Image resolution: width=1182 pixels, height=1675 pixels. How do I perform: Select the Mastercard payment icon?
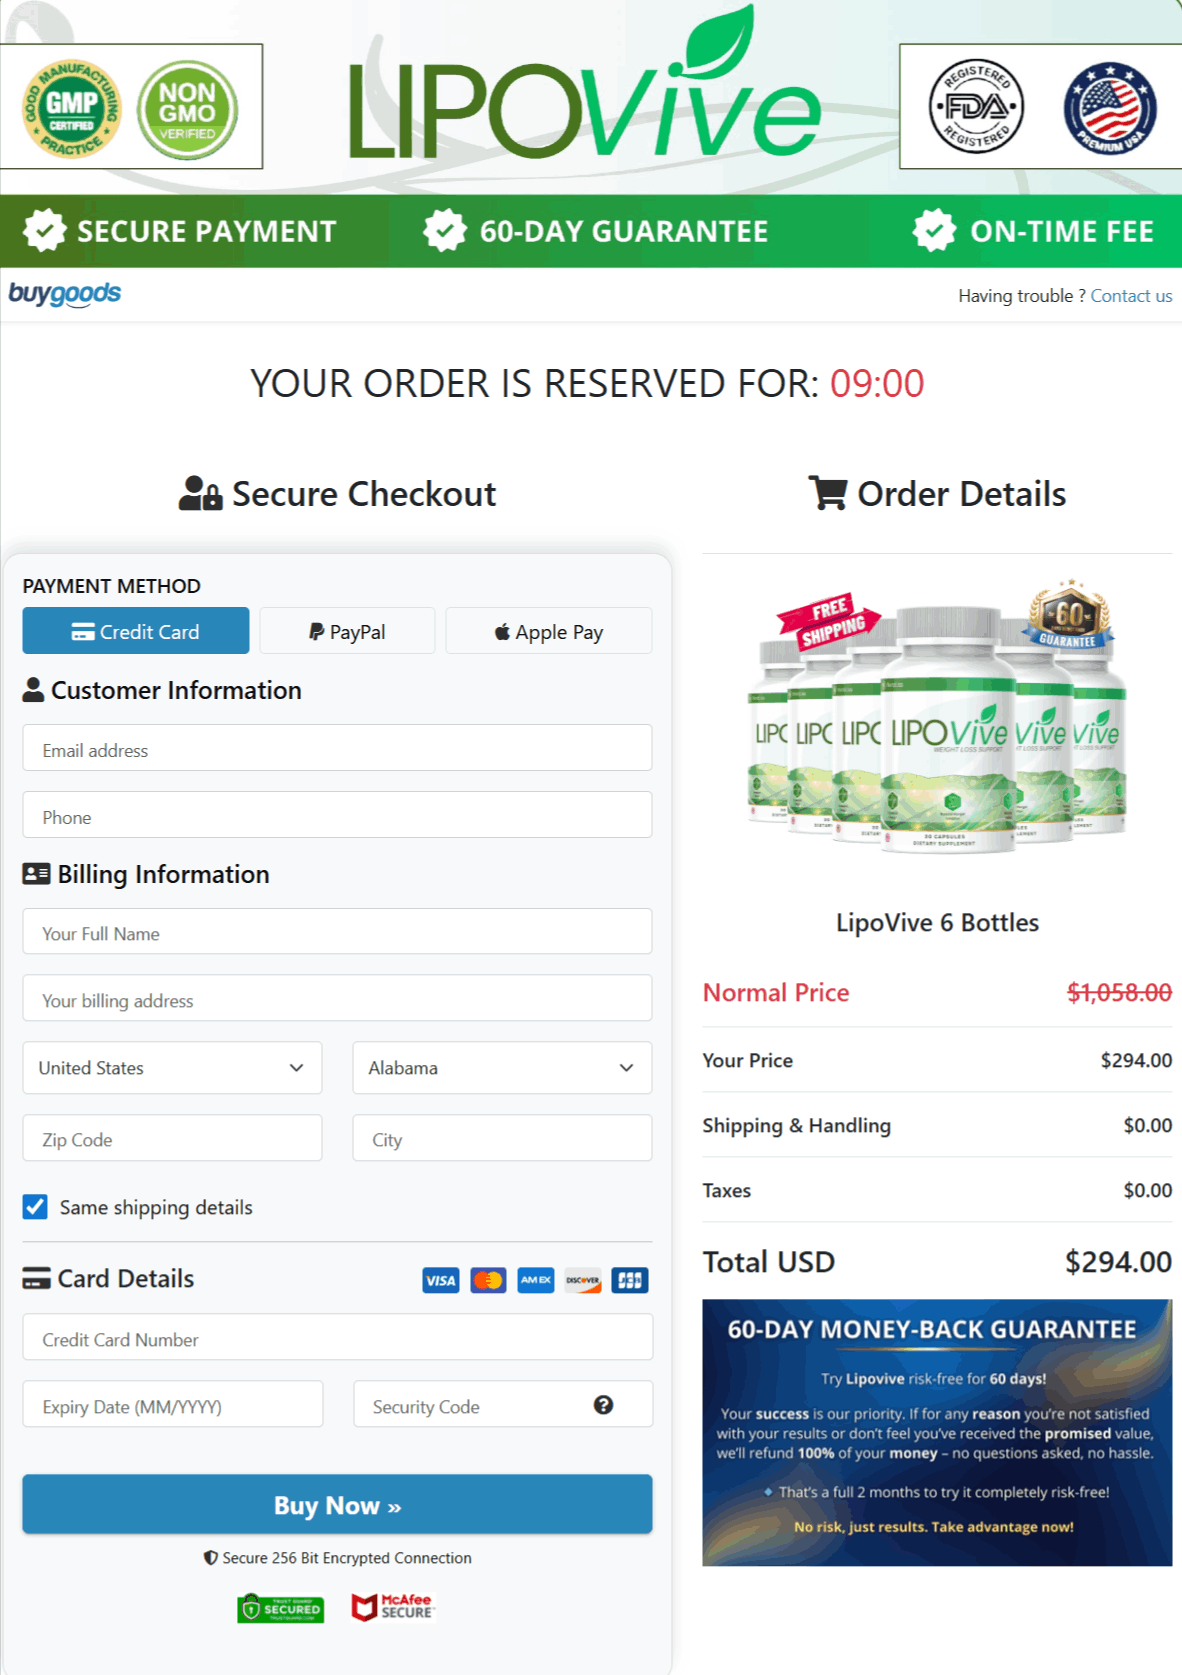(x=488, y=1280)
